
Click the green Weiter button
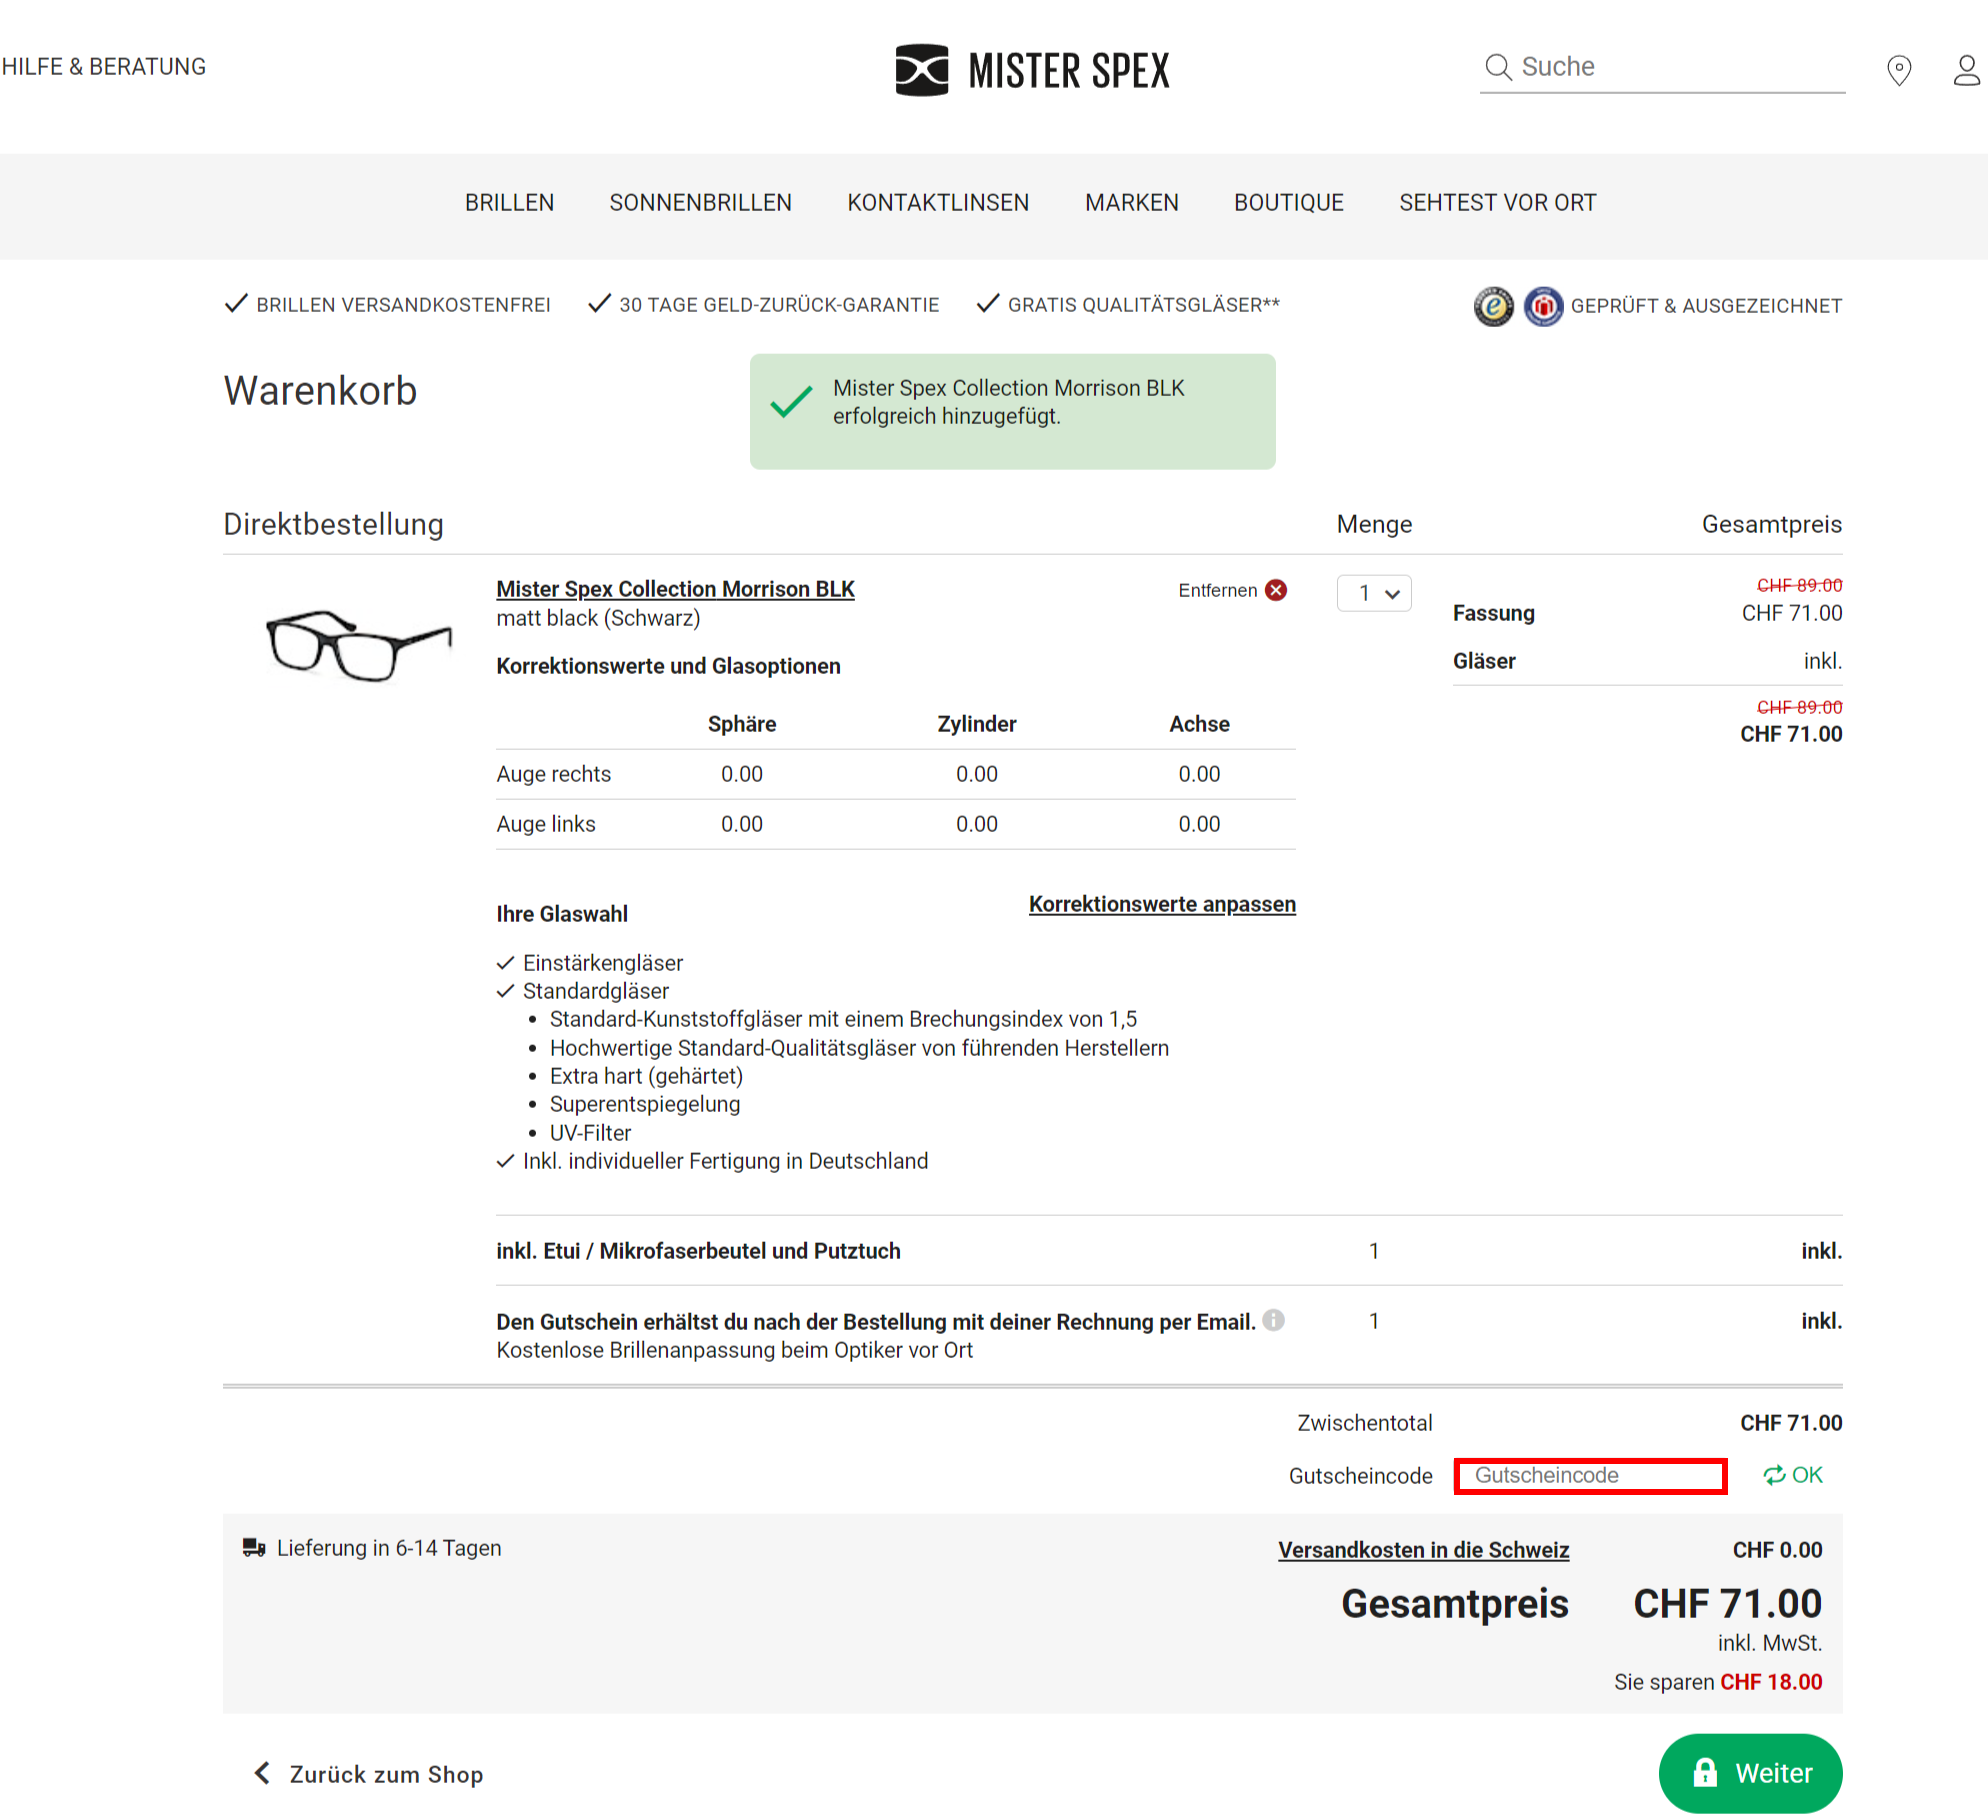point(1750,1773)
